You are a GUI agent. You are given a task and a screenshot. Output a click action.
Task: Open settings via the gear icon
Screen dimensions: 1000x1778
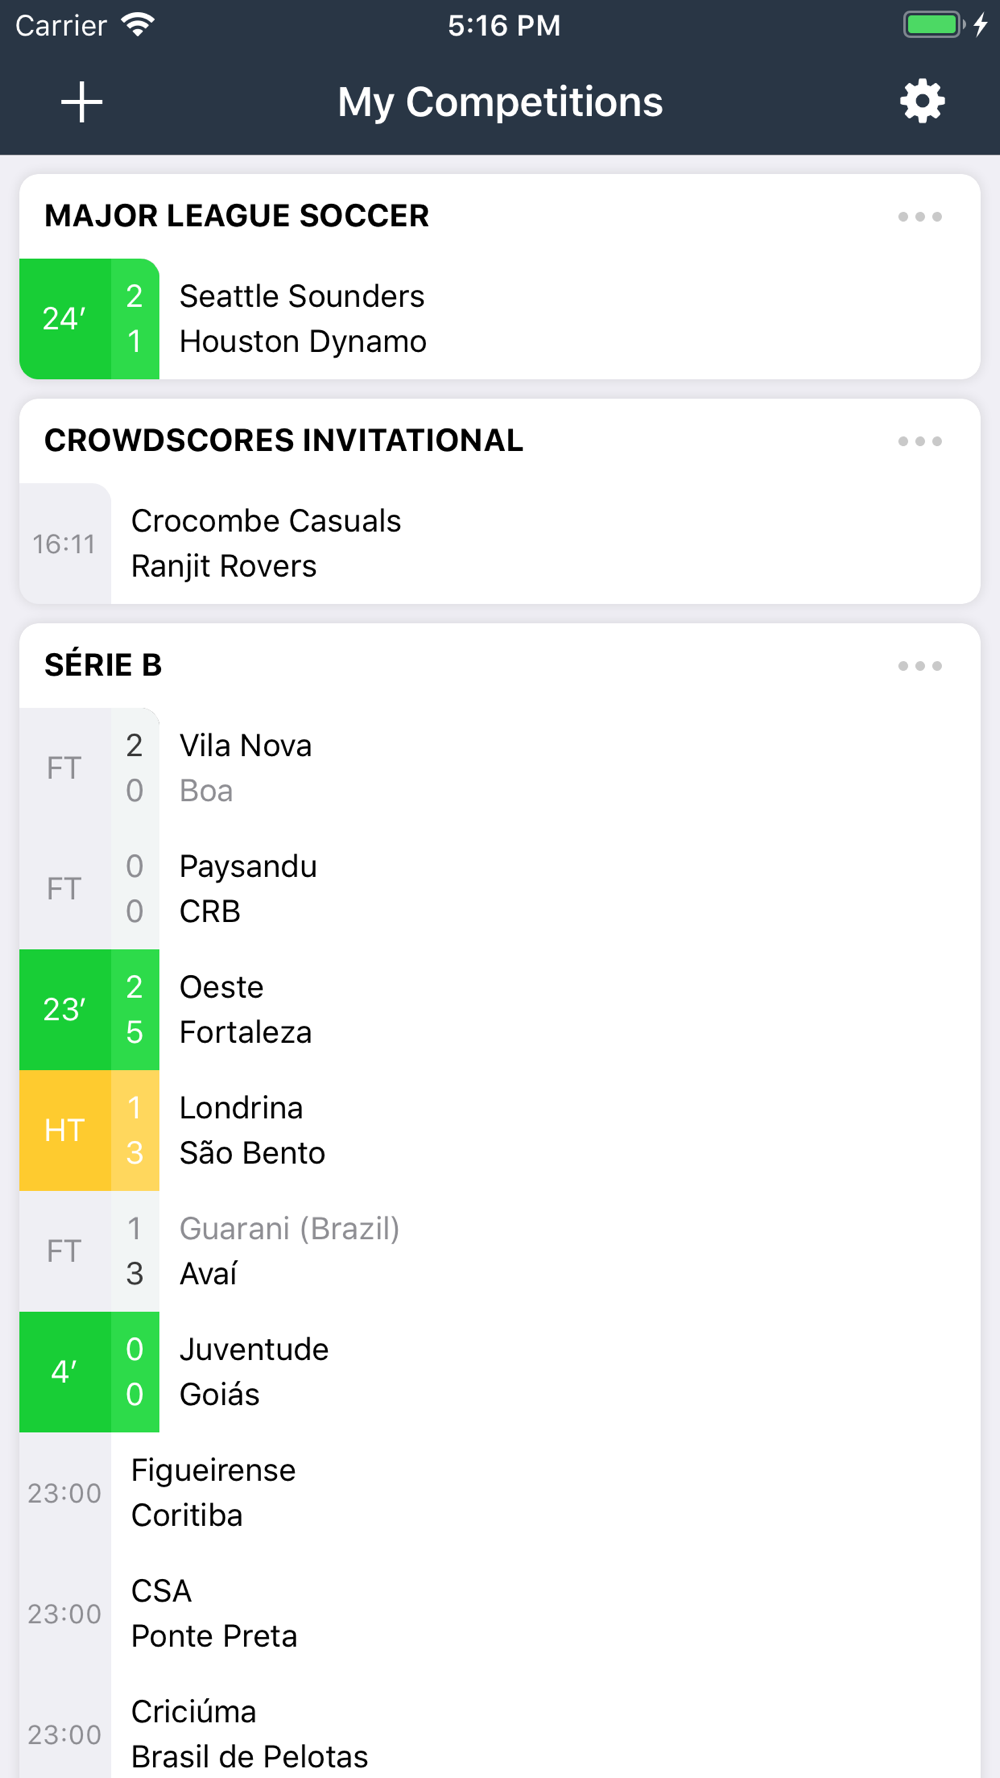pos(921,101)
